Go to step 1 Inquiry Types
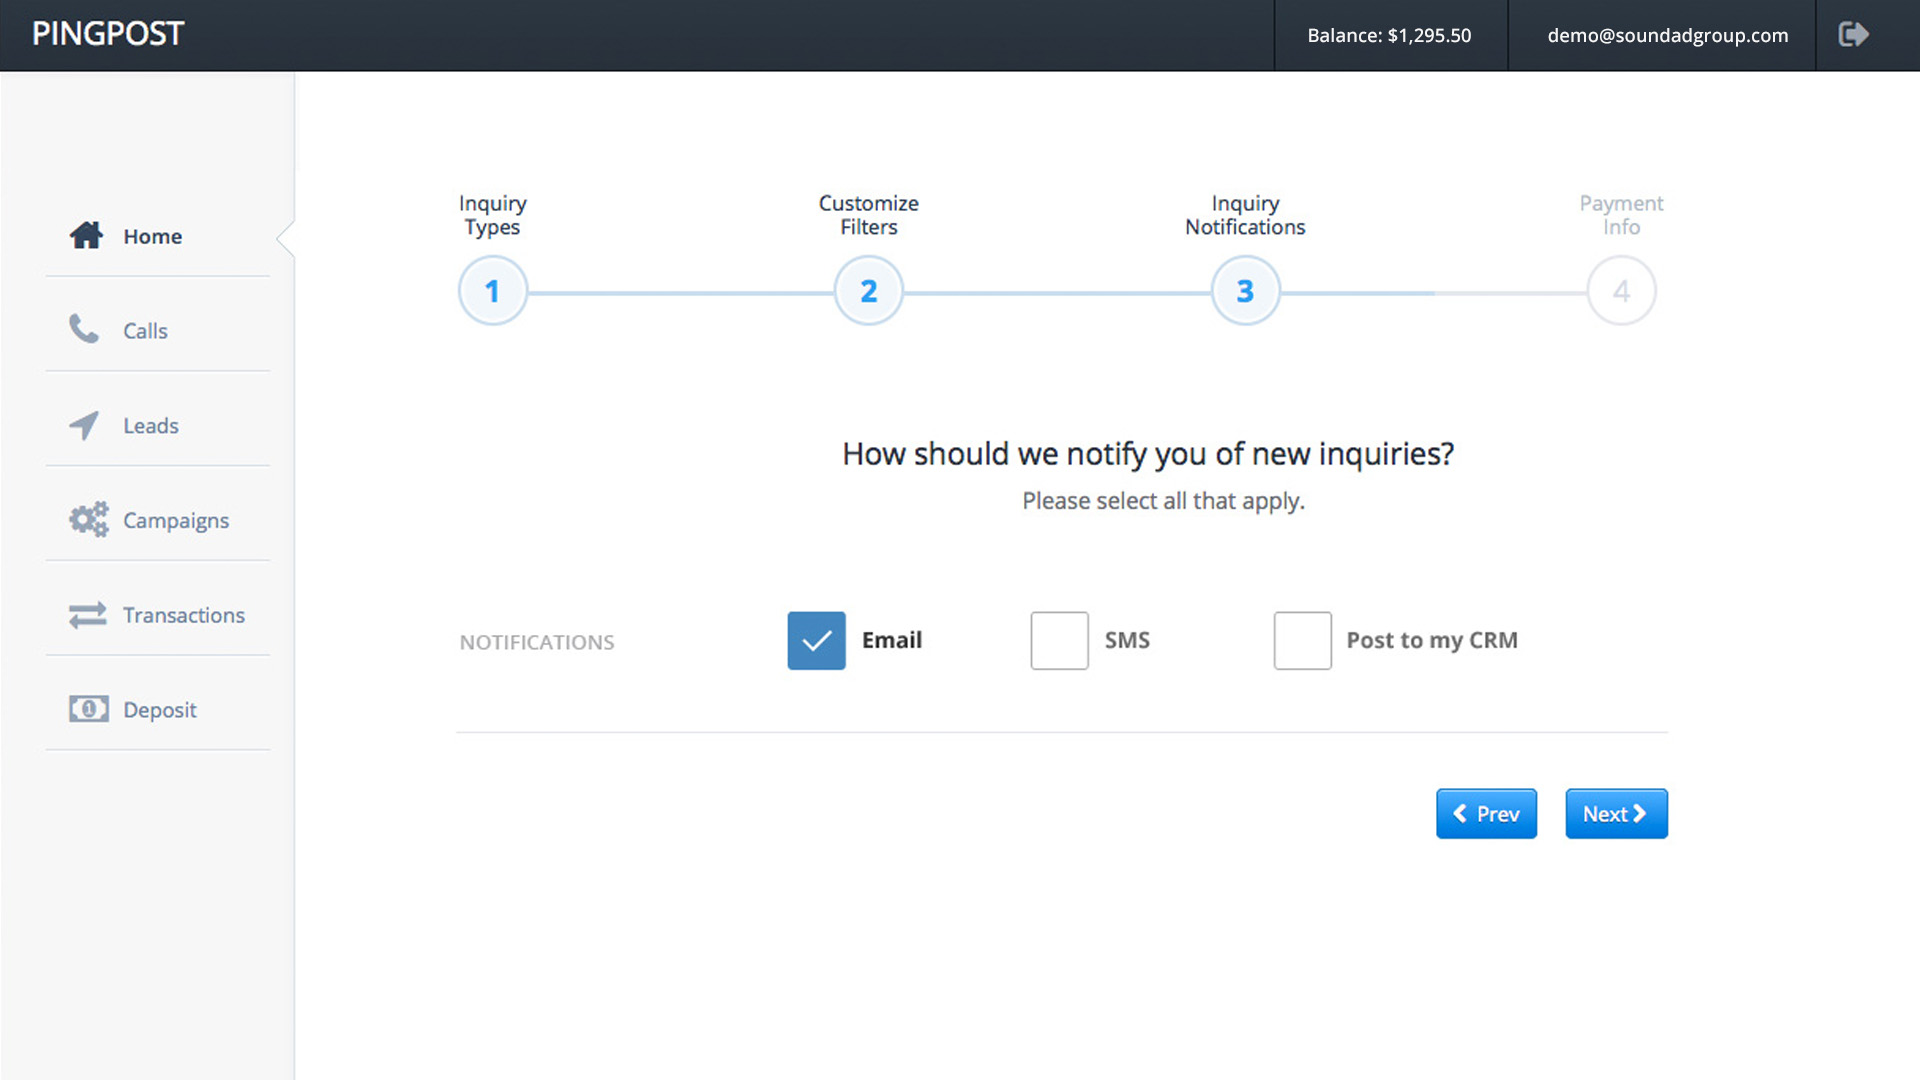Viewport: 1920px width, 1080px height. pyautogui.click(x=492, y=291)
